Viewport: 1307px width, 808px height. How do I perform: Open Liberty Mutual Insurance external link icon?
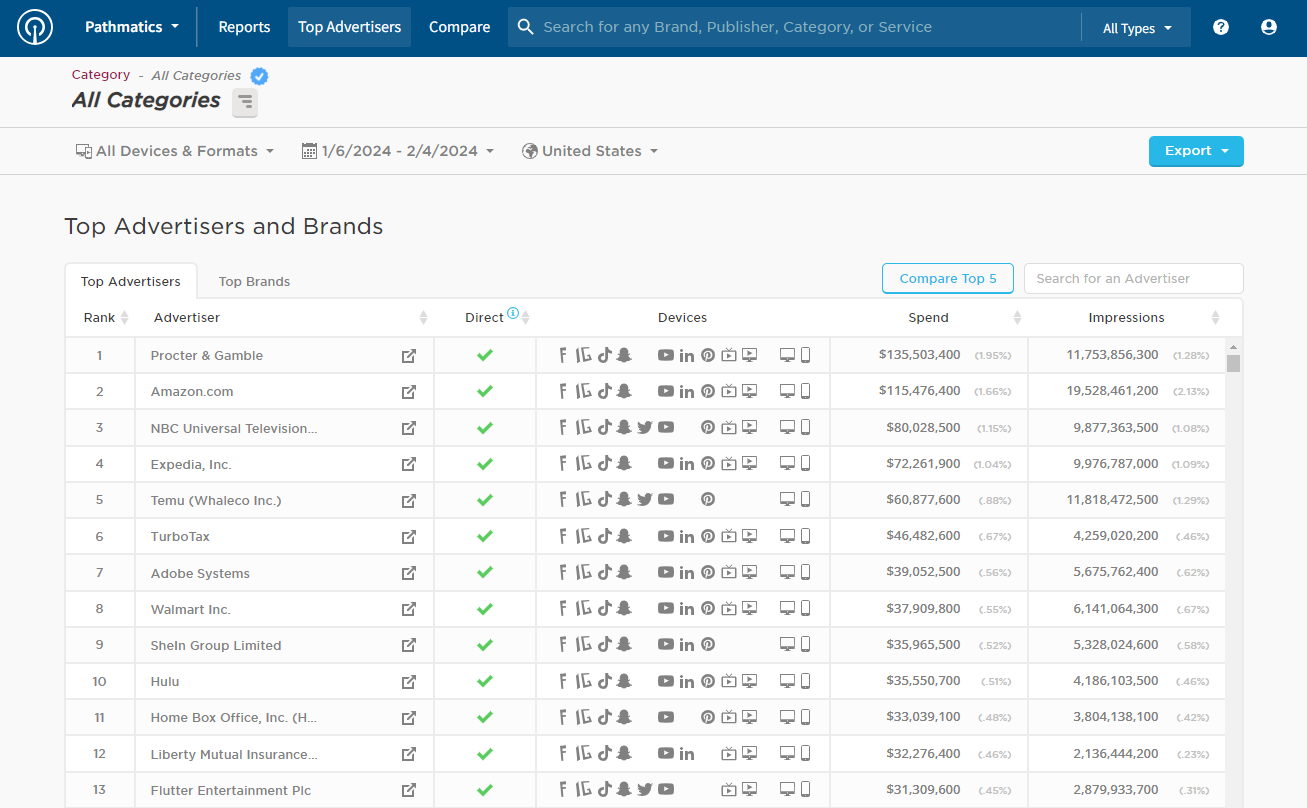pyautogui.click(x=409, y=754)
